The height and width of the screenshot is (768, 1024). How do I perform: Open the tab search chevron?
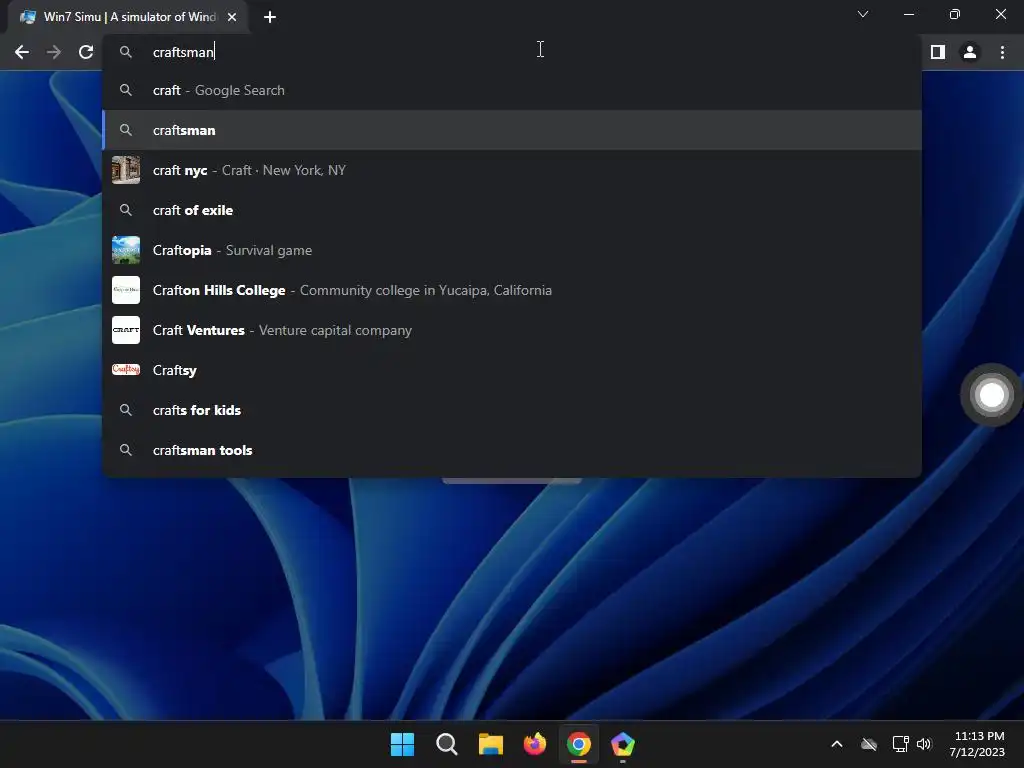pos(863,14)
